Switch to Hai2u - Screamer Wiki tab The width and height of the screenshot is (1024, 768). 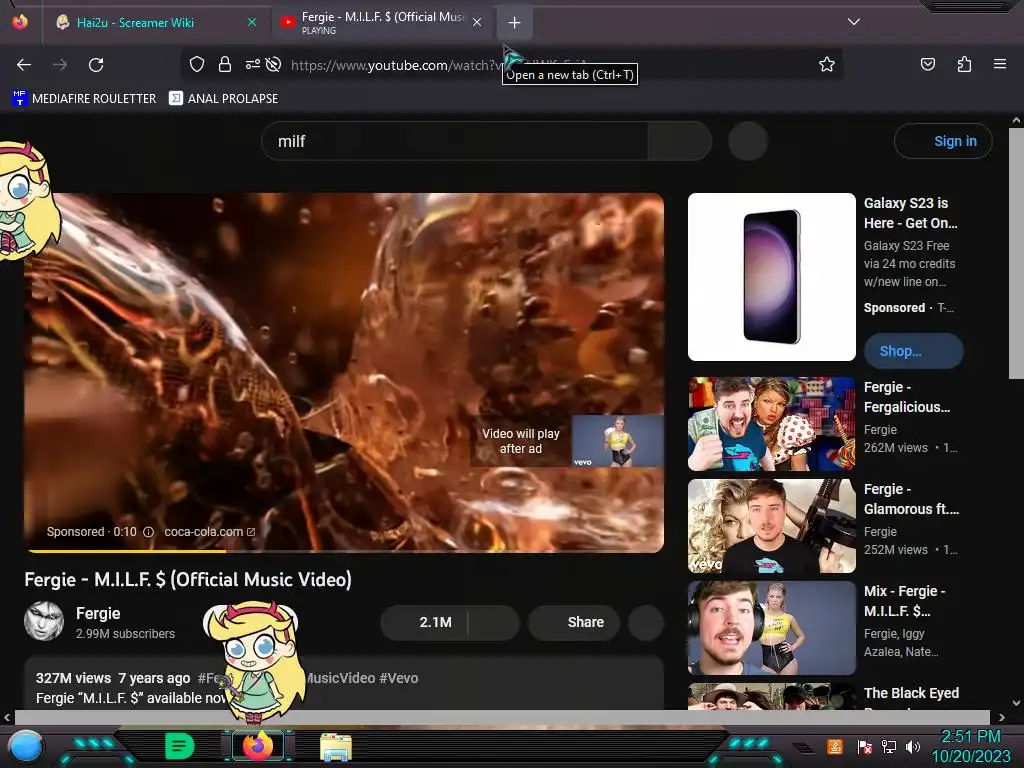point(135,23)
